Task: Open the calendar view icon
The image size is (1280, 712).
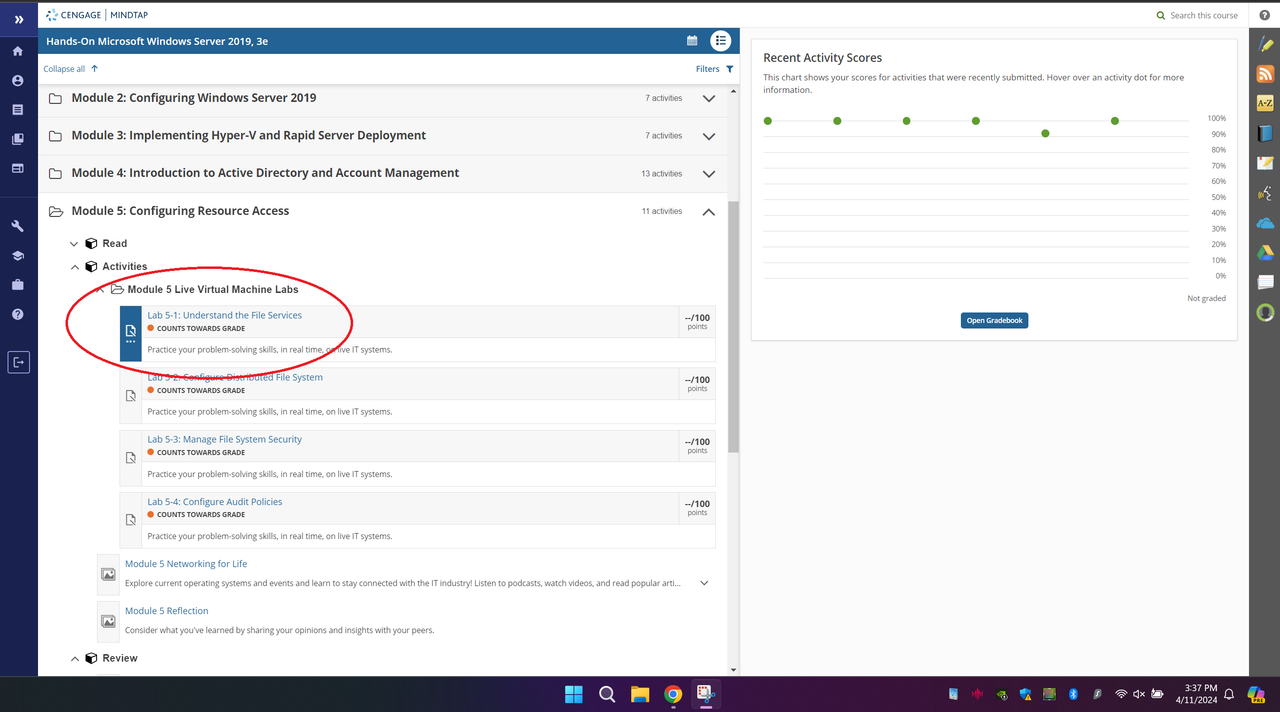Action: click(x=692, y=41)
